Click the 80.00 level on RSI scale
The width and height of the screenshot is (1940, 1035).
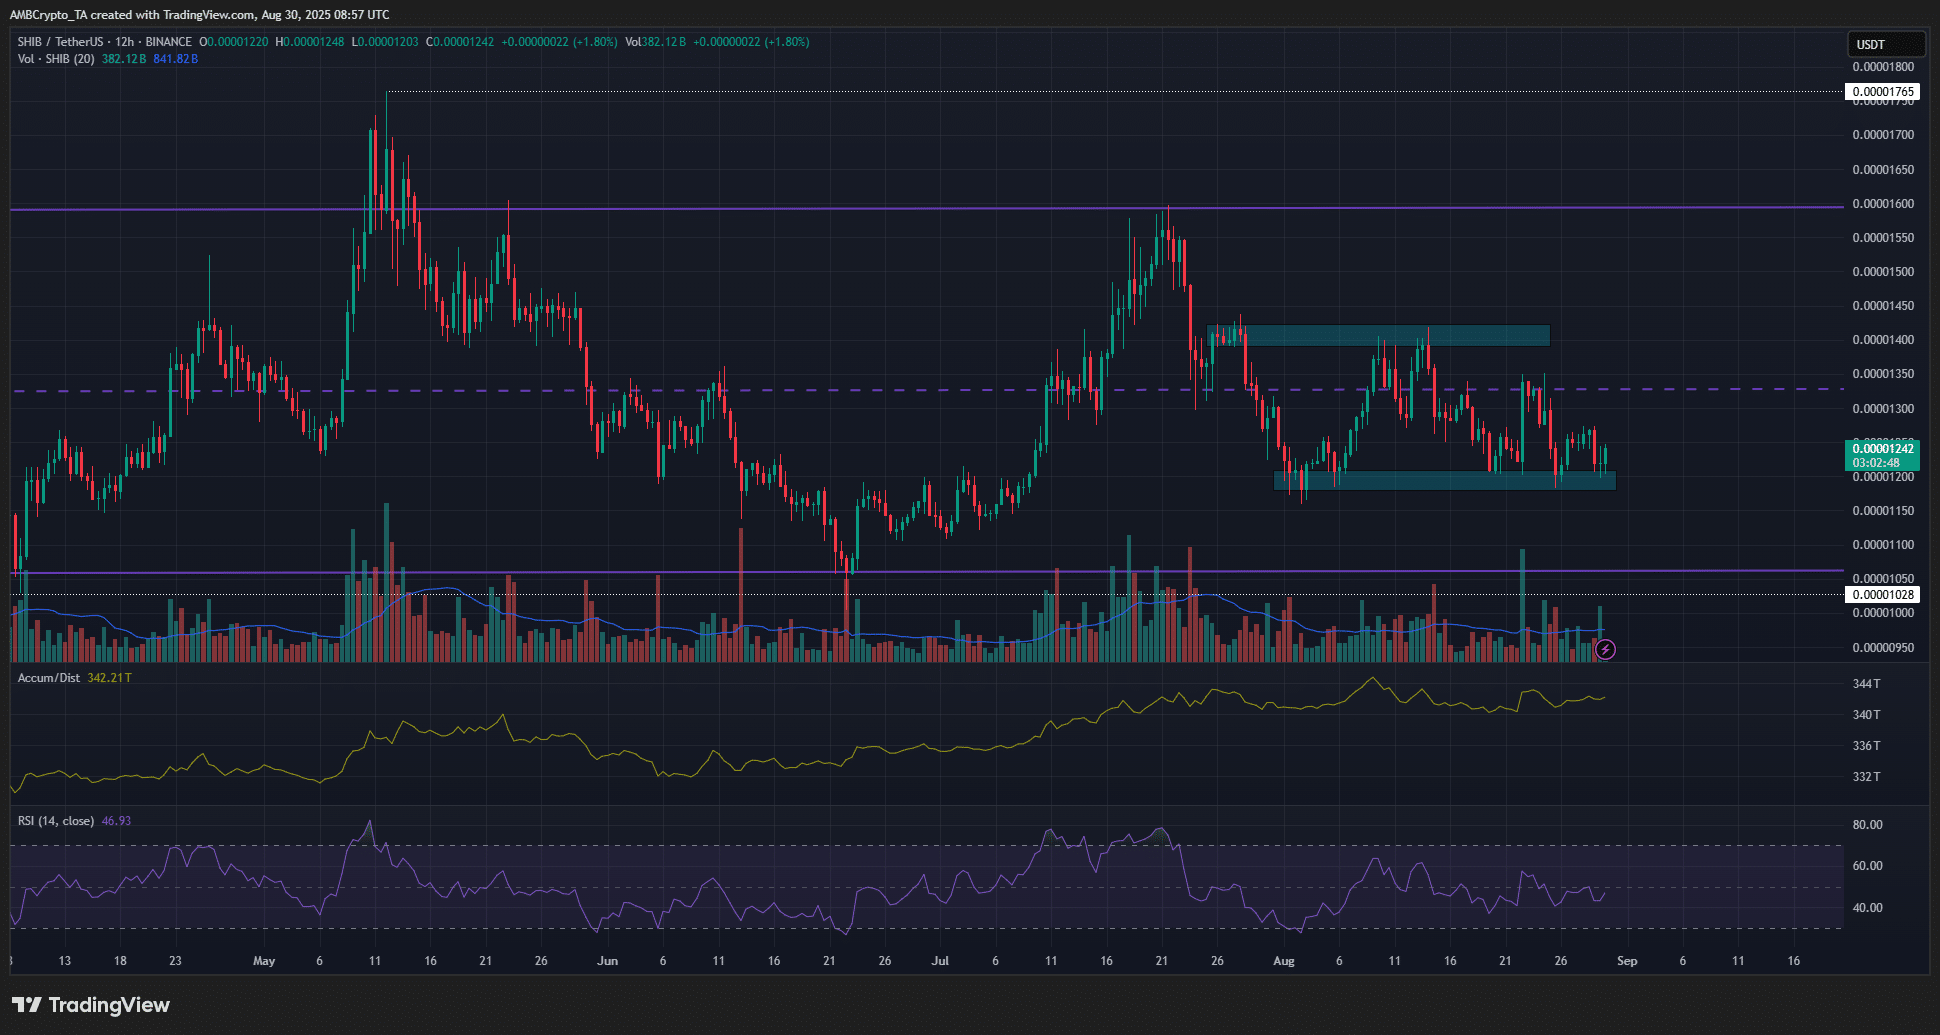tap(1867, 825)
